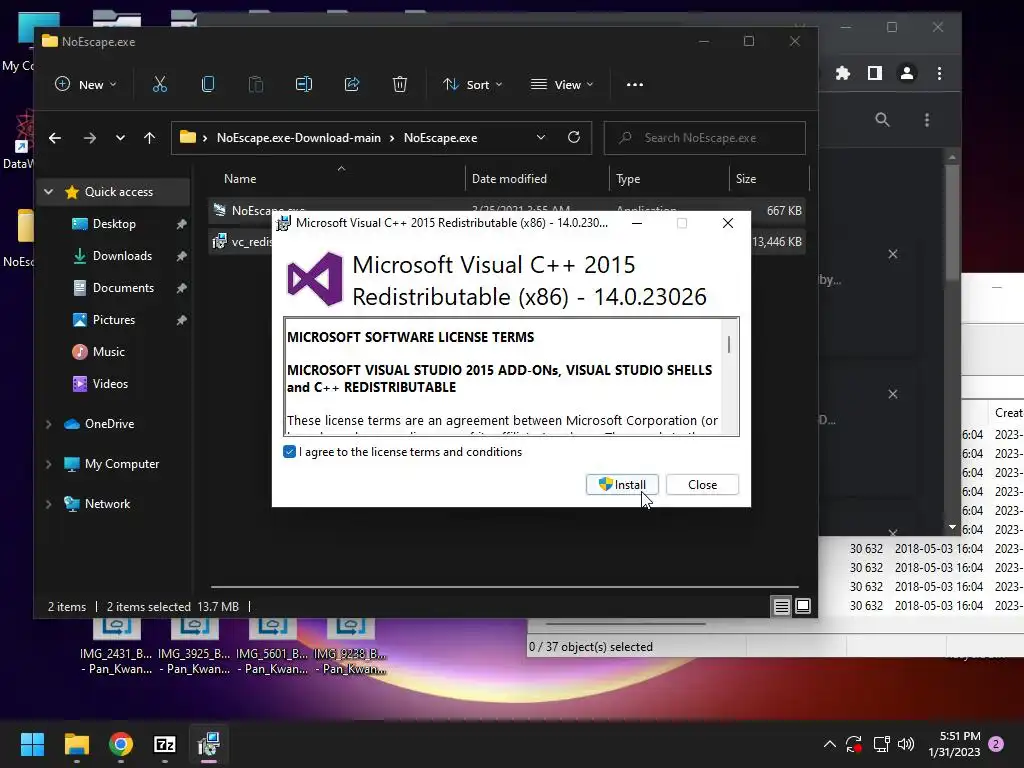Open recent locations dropdown arrow
1024x768 pixels.
[x=120, y=138]
